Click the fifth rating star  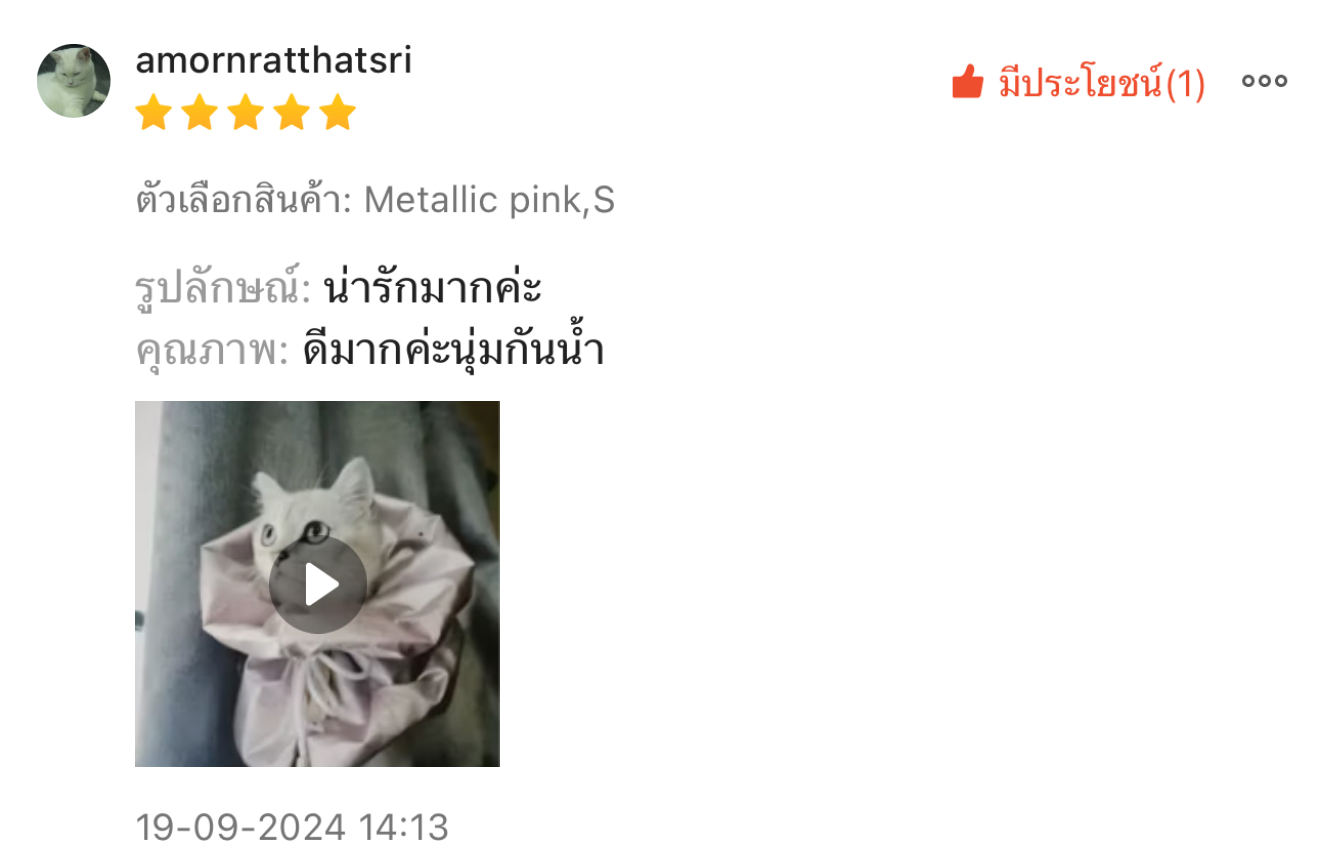(x=338, y=112)
